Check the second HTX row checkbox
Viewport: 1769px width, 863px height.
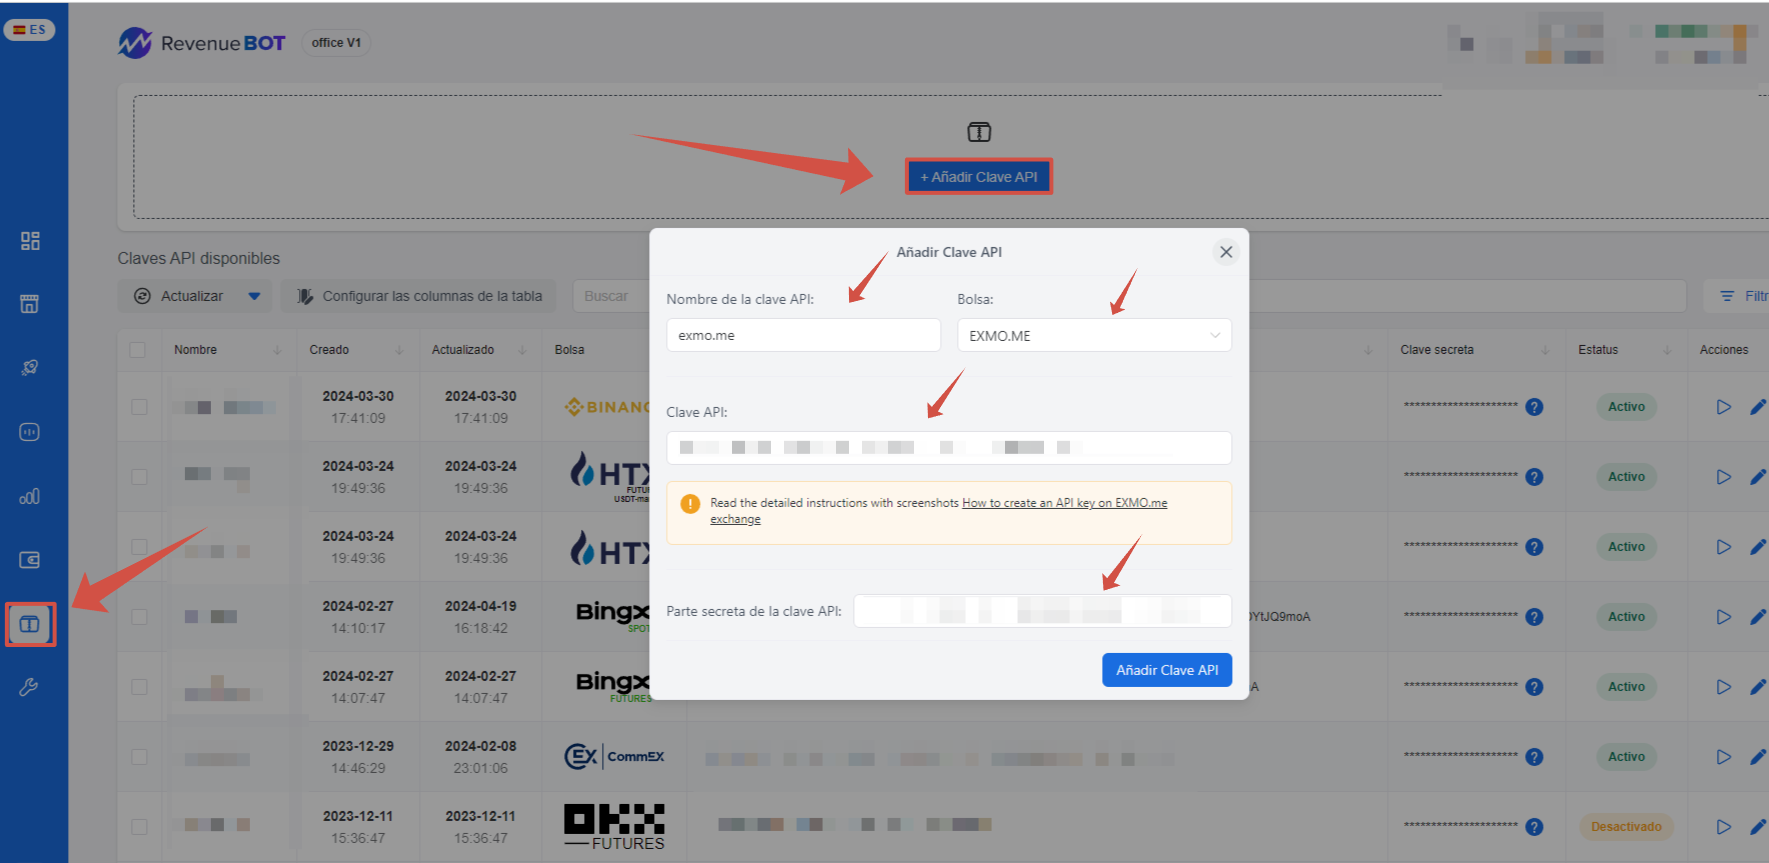click(139, 547)
